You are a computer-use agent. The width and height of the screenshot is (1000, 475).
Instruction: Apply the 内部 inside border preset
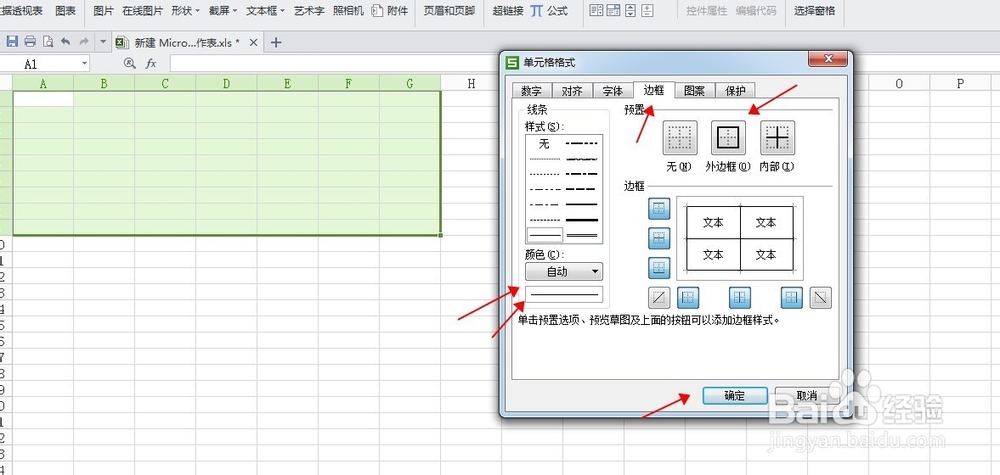(777, 138)
